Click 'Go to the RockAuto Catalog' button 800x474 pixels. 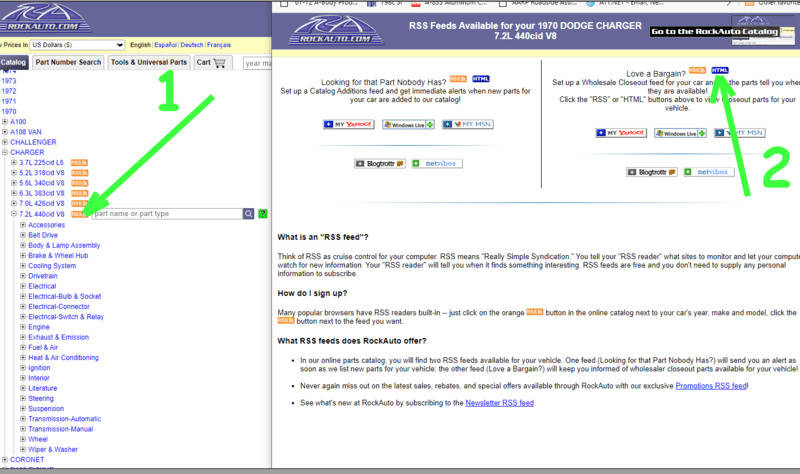pyautogui.click(x=715, y=31)
